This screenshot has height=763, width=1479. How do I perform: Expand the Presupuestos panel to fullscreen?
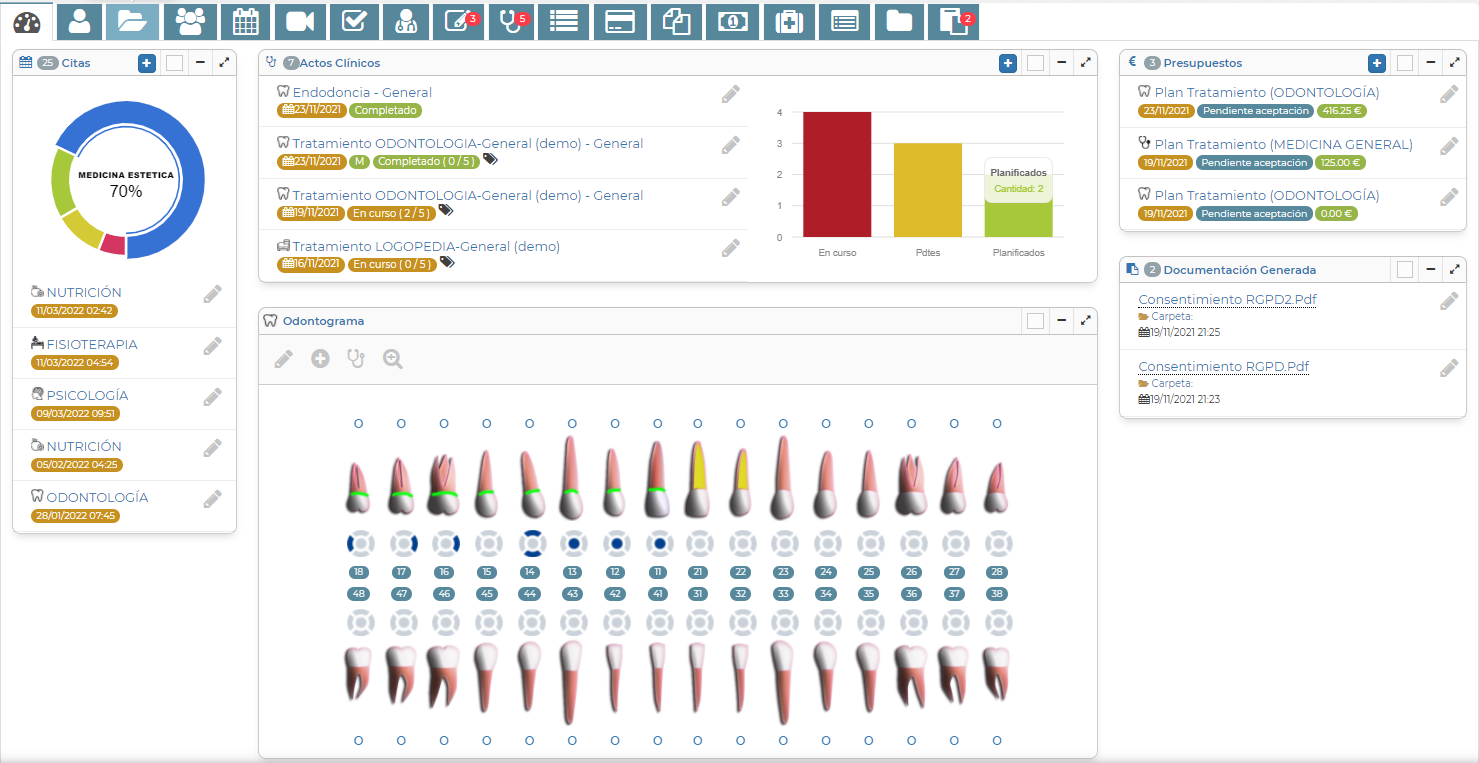click(1454, 63)
